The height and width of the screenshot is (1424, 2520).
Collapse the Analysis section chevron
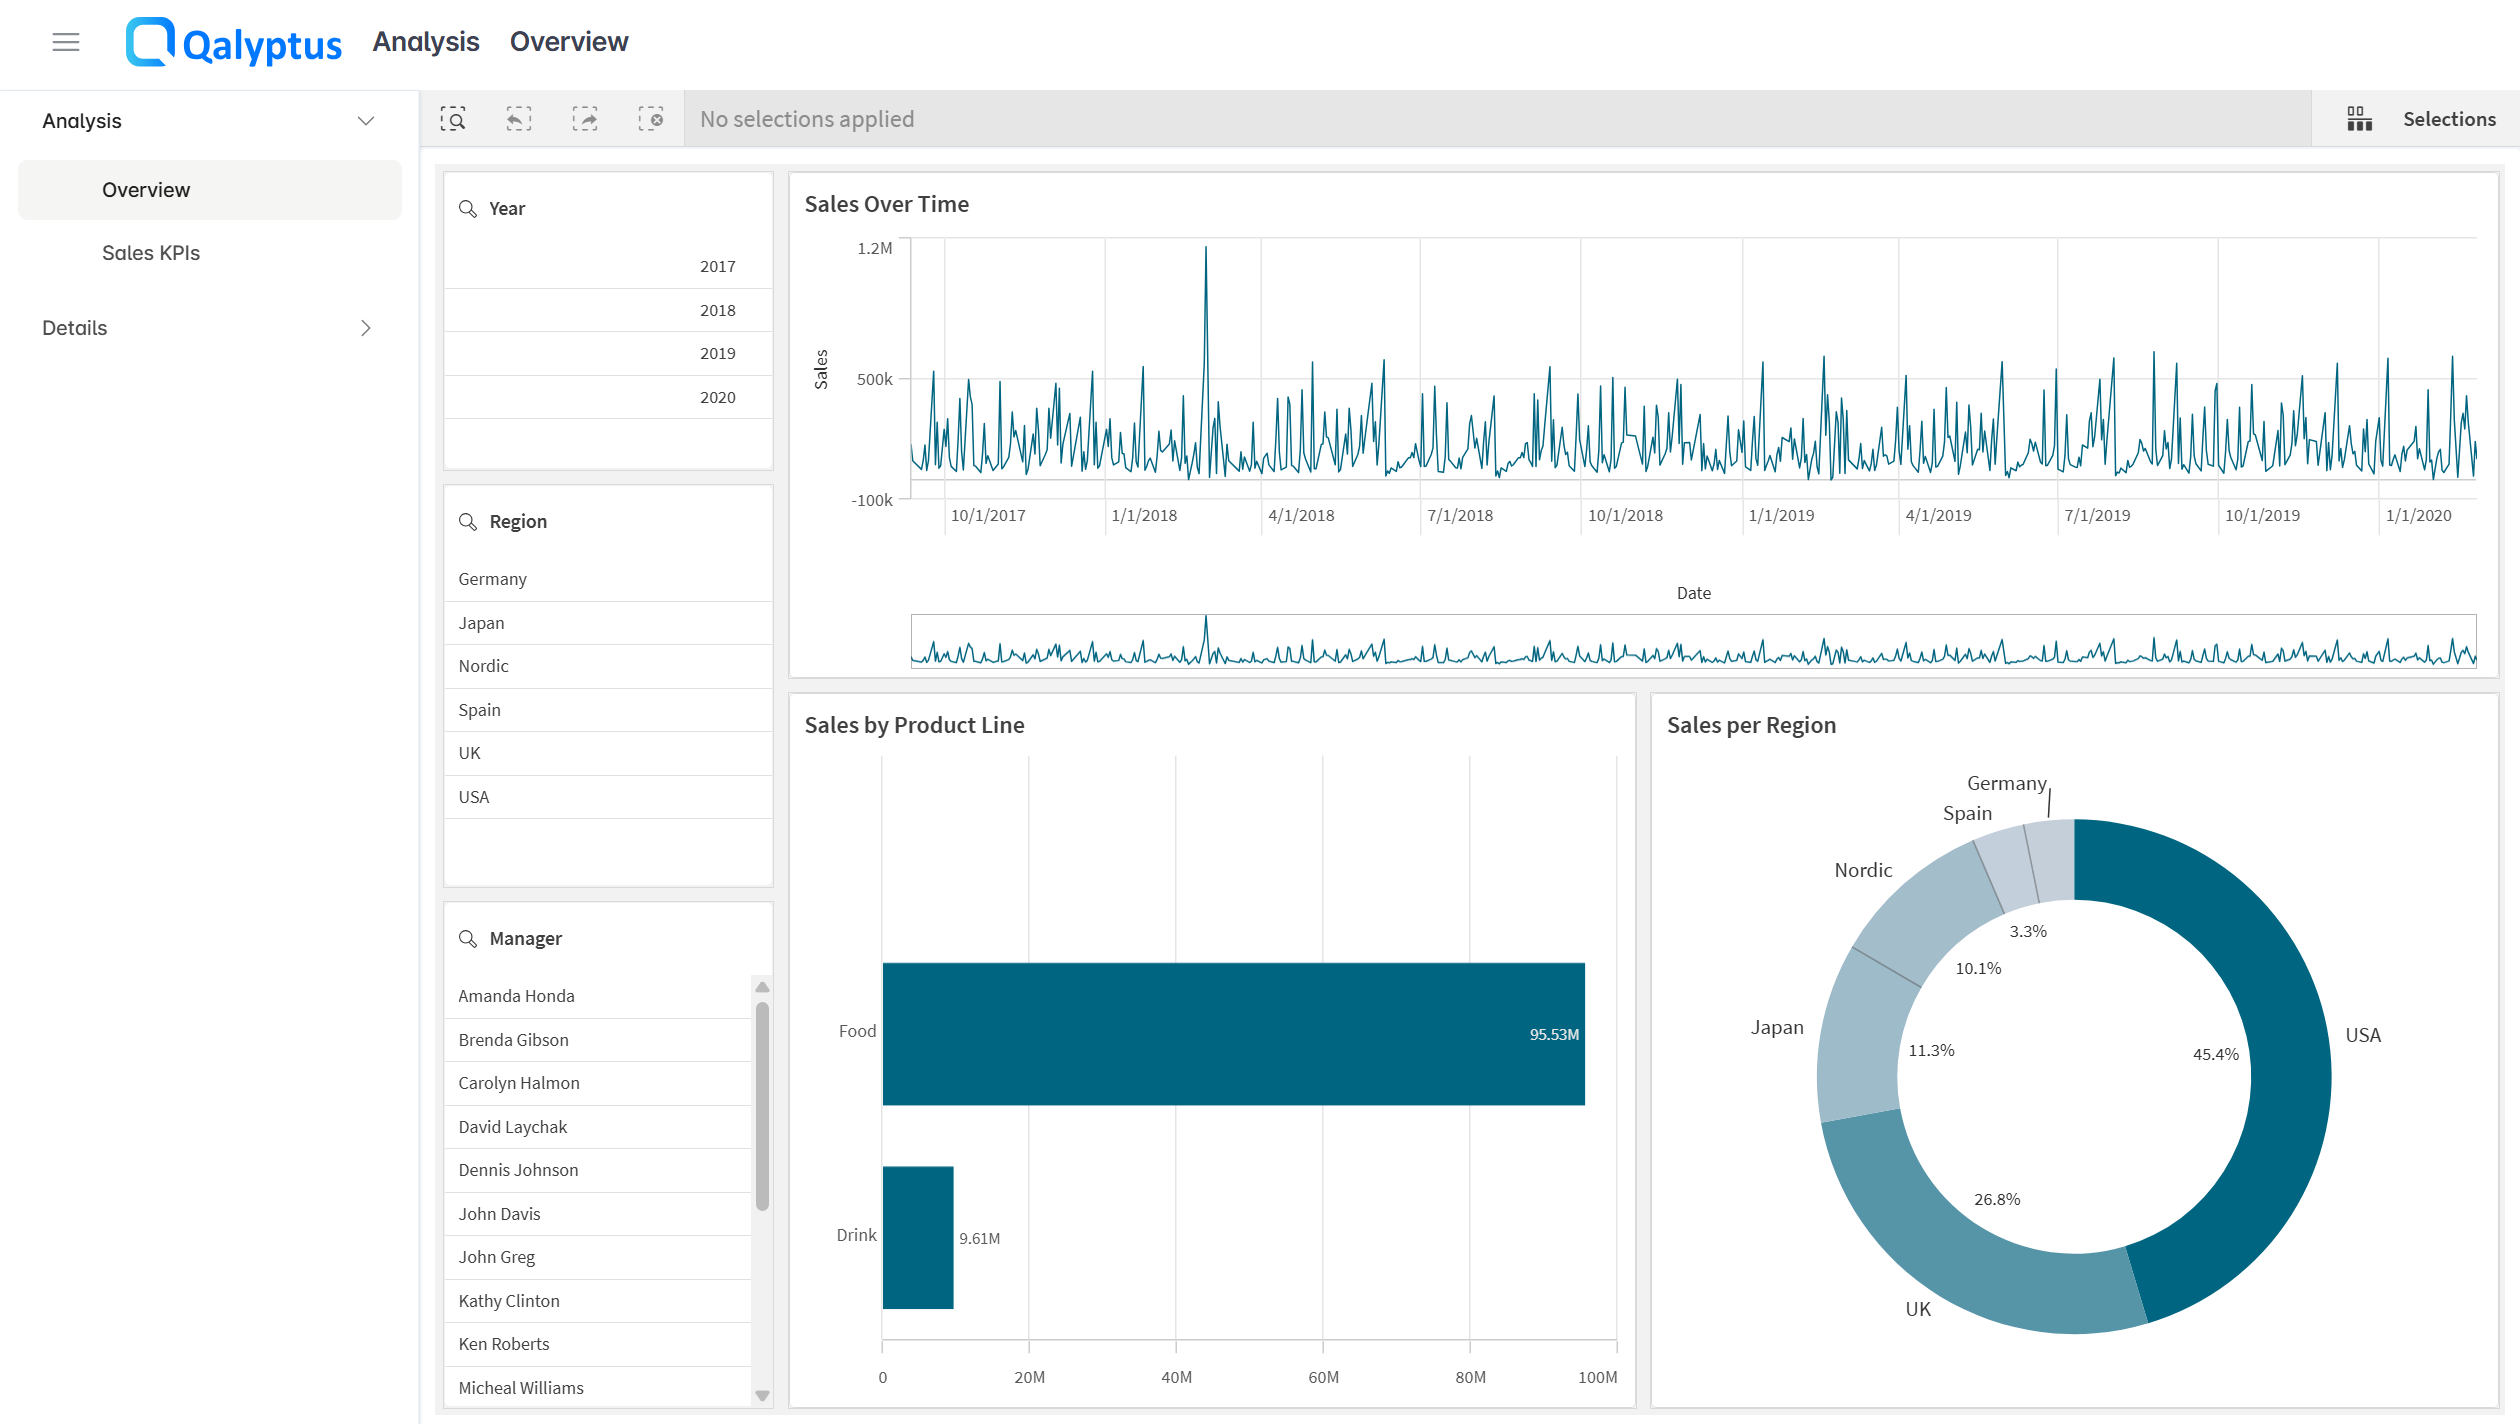coord(366,121)
